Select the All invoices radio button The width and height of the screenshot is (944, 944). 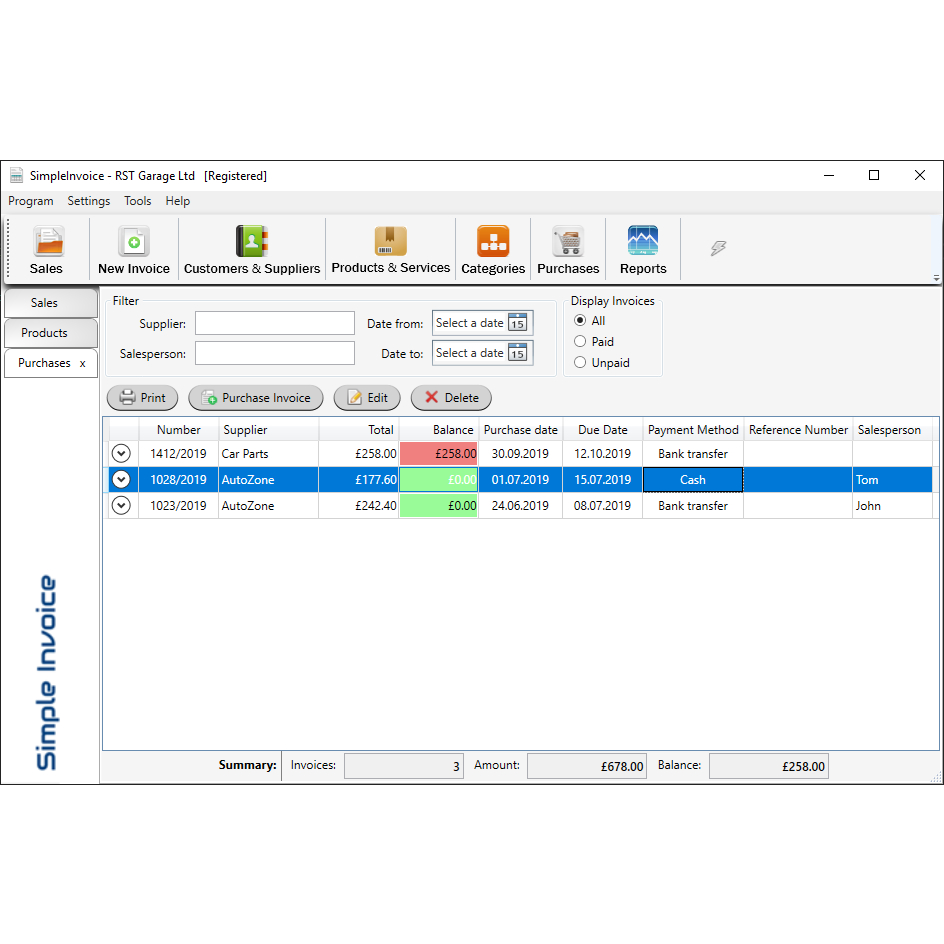coord(580,321)
